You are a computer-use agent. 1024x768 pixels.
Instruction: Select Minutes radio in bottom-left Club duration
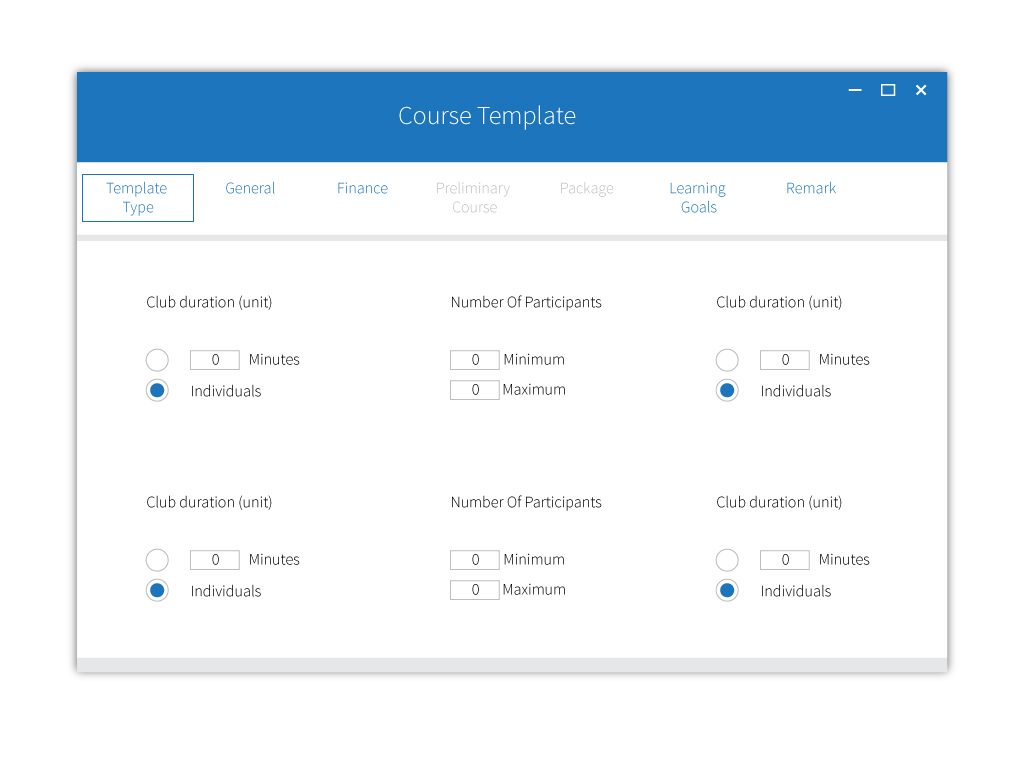[157, 560]
